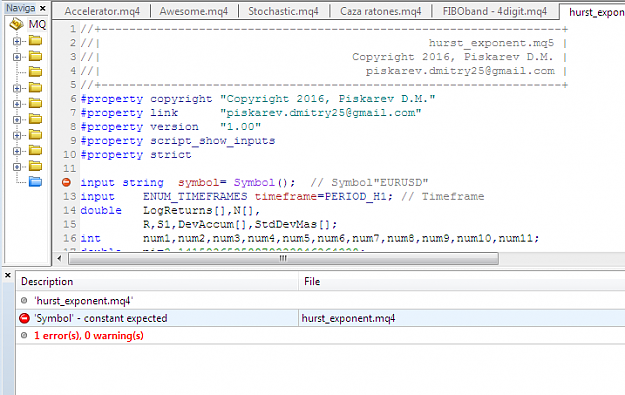Click the gray dot icon beside error summary
This screenshot has width=625, height=395.
tap(24, 336)
